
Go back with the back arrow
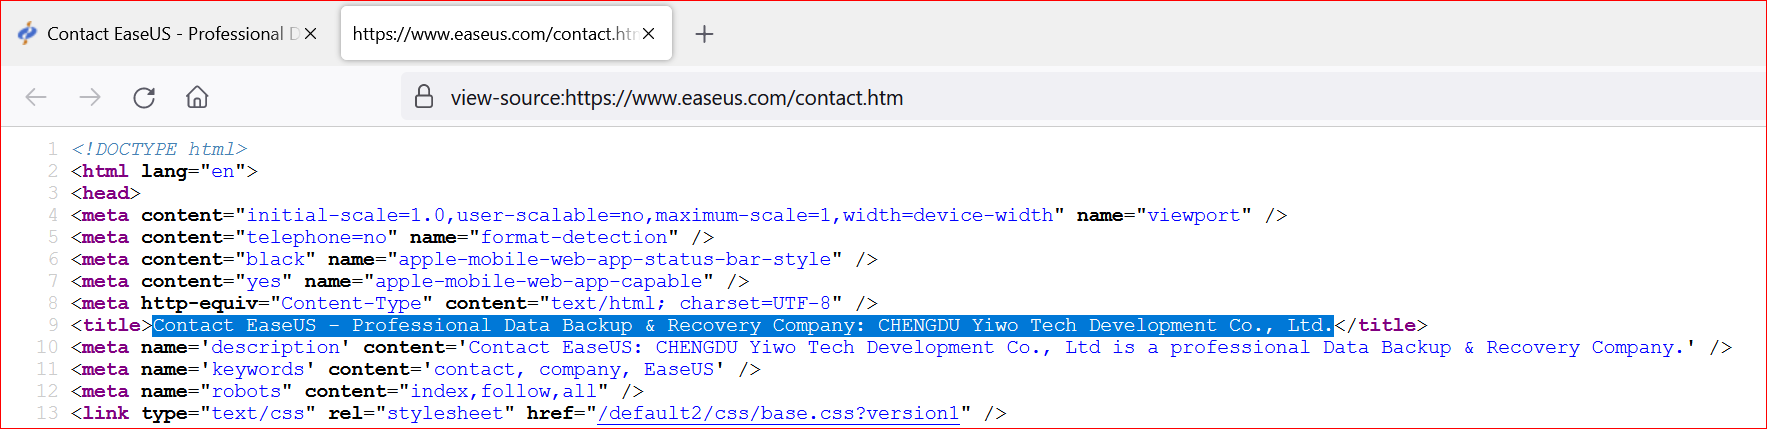click(x=36, y=97)
